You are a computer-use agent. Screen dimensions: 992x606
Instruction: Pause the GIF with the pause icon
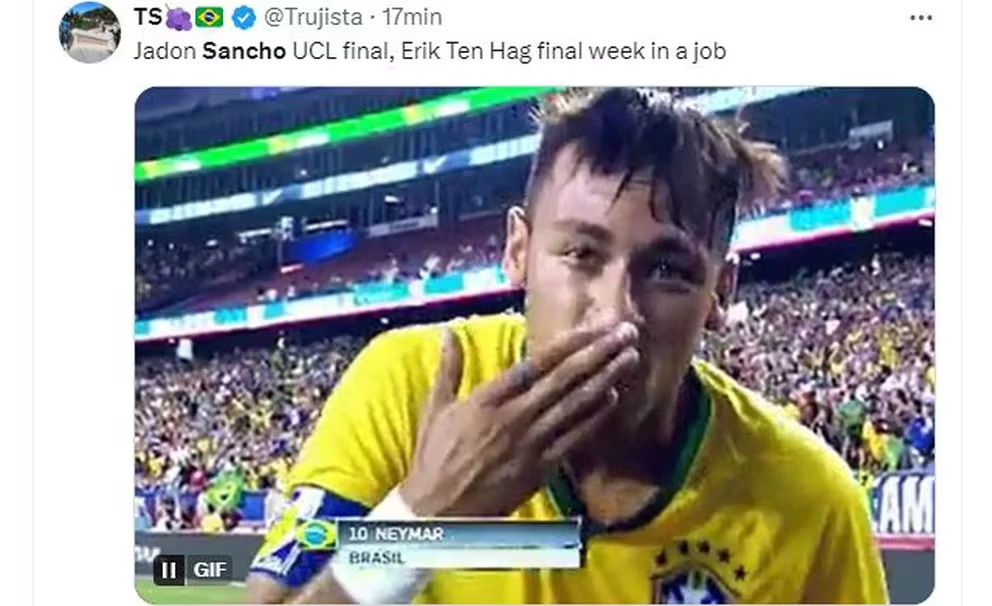click(169, 570)
